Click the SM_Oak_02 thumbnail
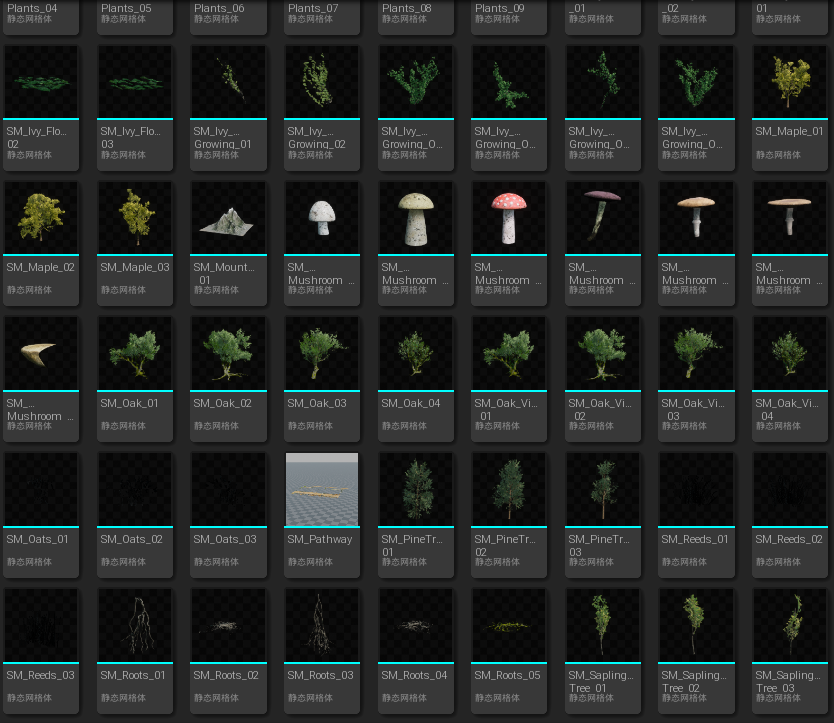 click(x=228, y=354)
